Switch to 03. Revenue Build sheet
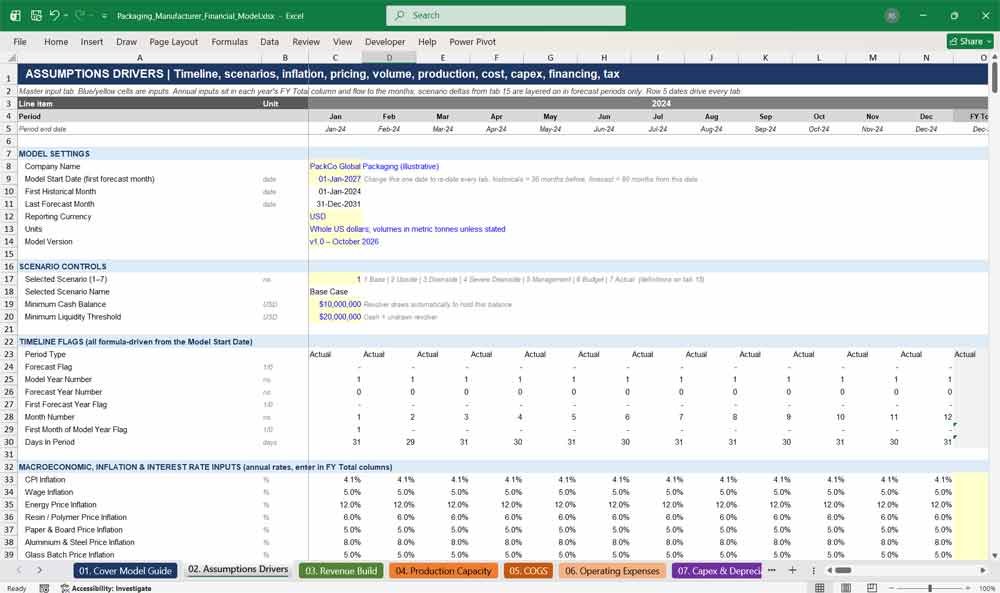 pos(341,571)
